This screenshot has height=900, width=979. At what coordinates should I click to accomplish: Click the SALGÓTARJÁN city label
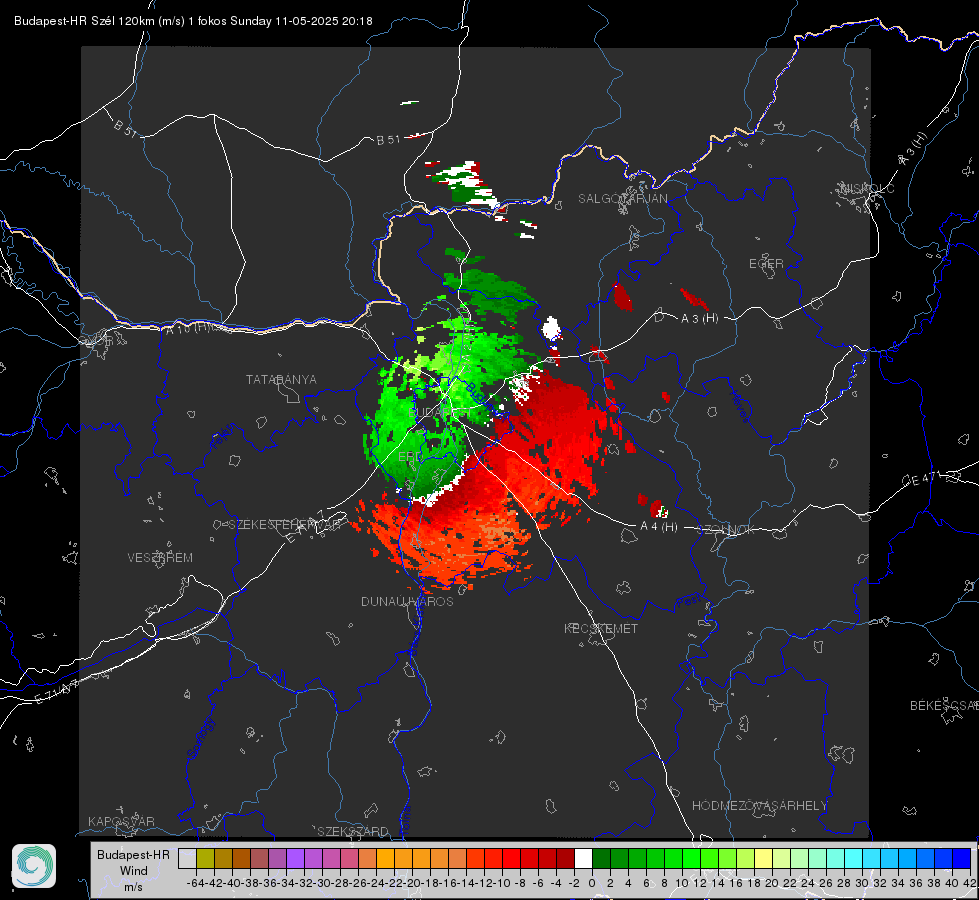coord(622,199)
